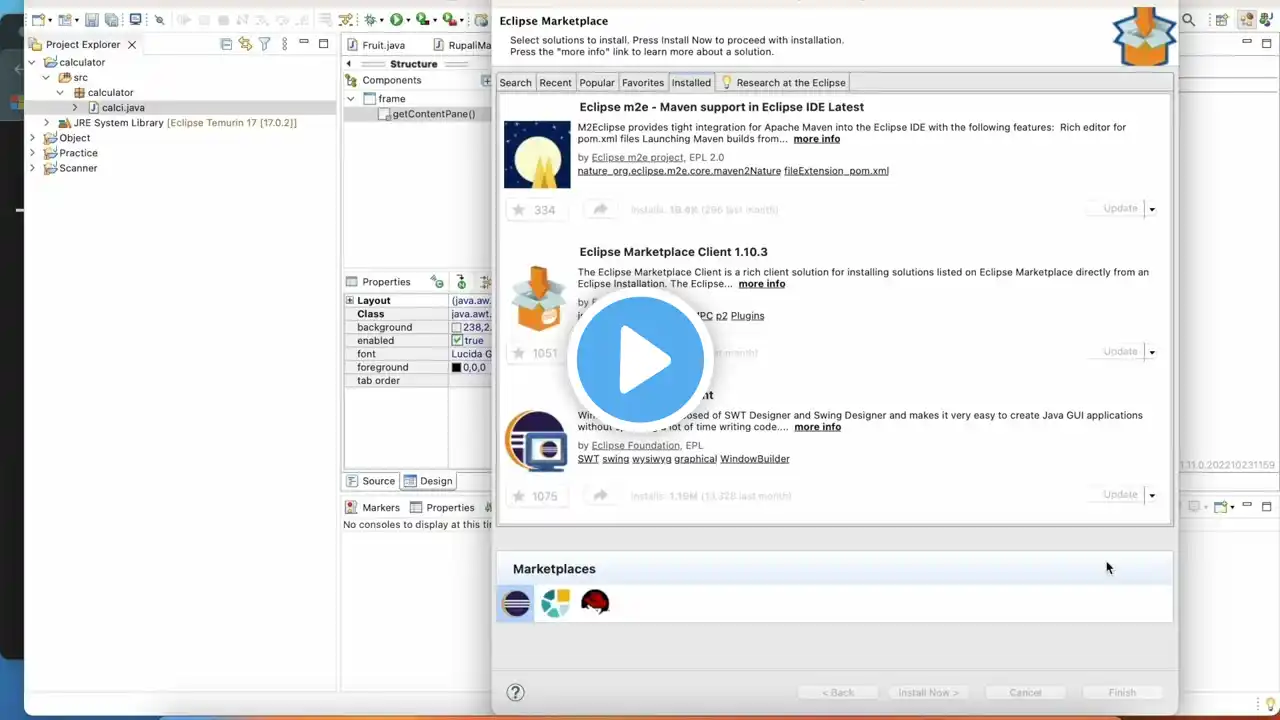The image size is (1280, 720).
Task: Click the fileExtension_pom.xml tag link
Action: (x=837, y=171)
